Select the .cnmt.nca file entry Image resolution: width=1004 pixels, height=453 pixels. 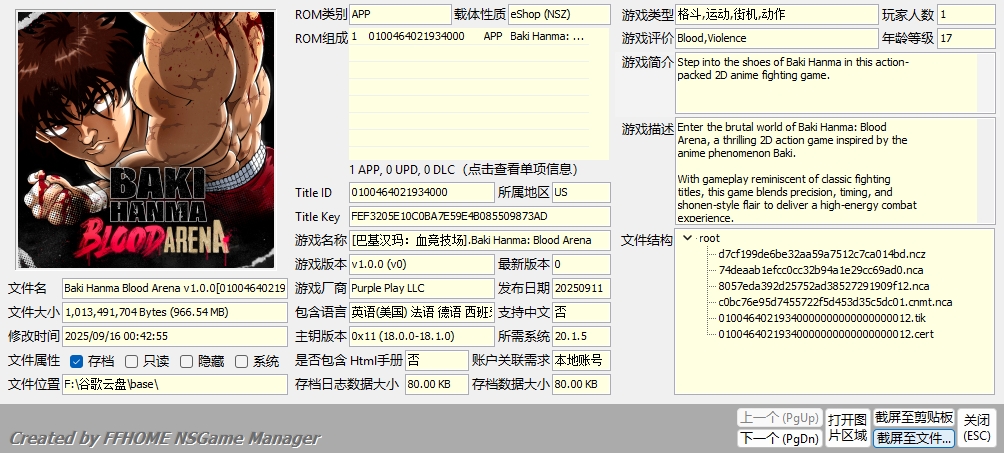835,302
